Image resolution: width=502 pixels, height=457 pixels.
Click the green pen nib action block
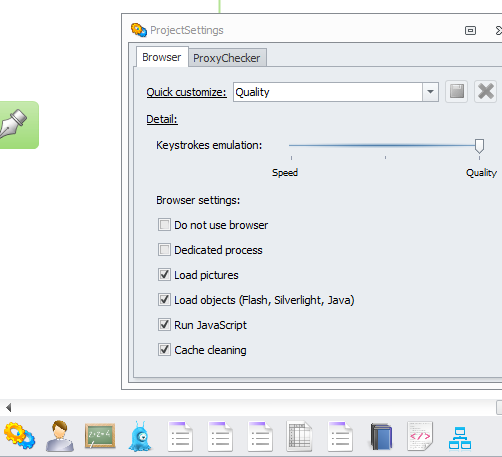click(x=19, y=125)
